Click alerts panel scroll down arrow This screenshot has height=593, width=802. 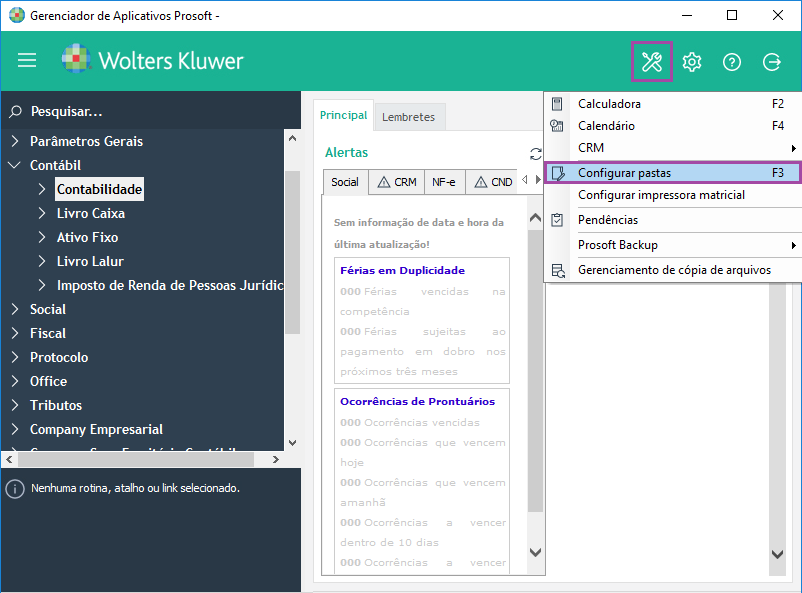[536, 553]
